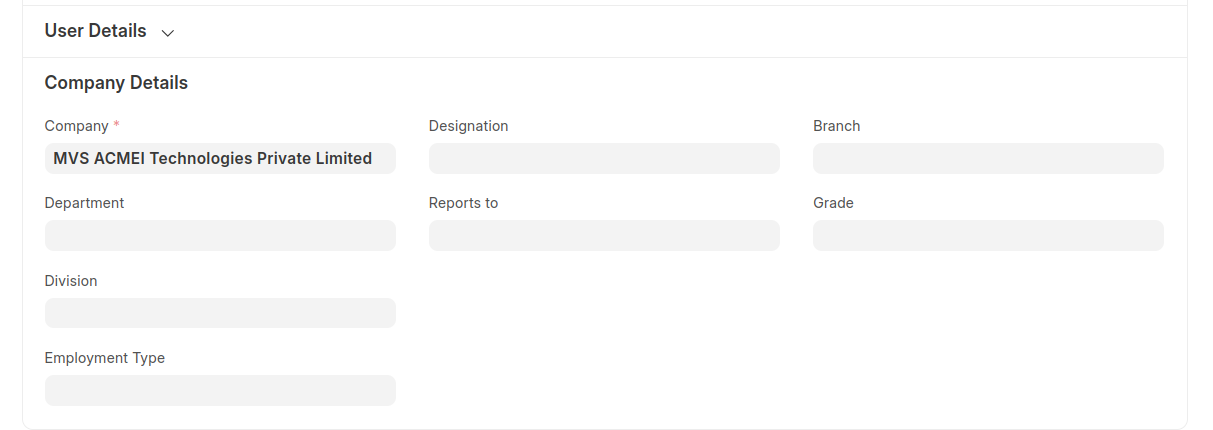Select the Department input field

point(220,235)
